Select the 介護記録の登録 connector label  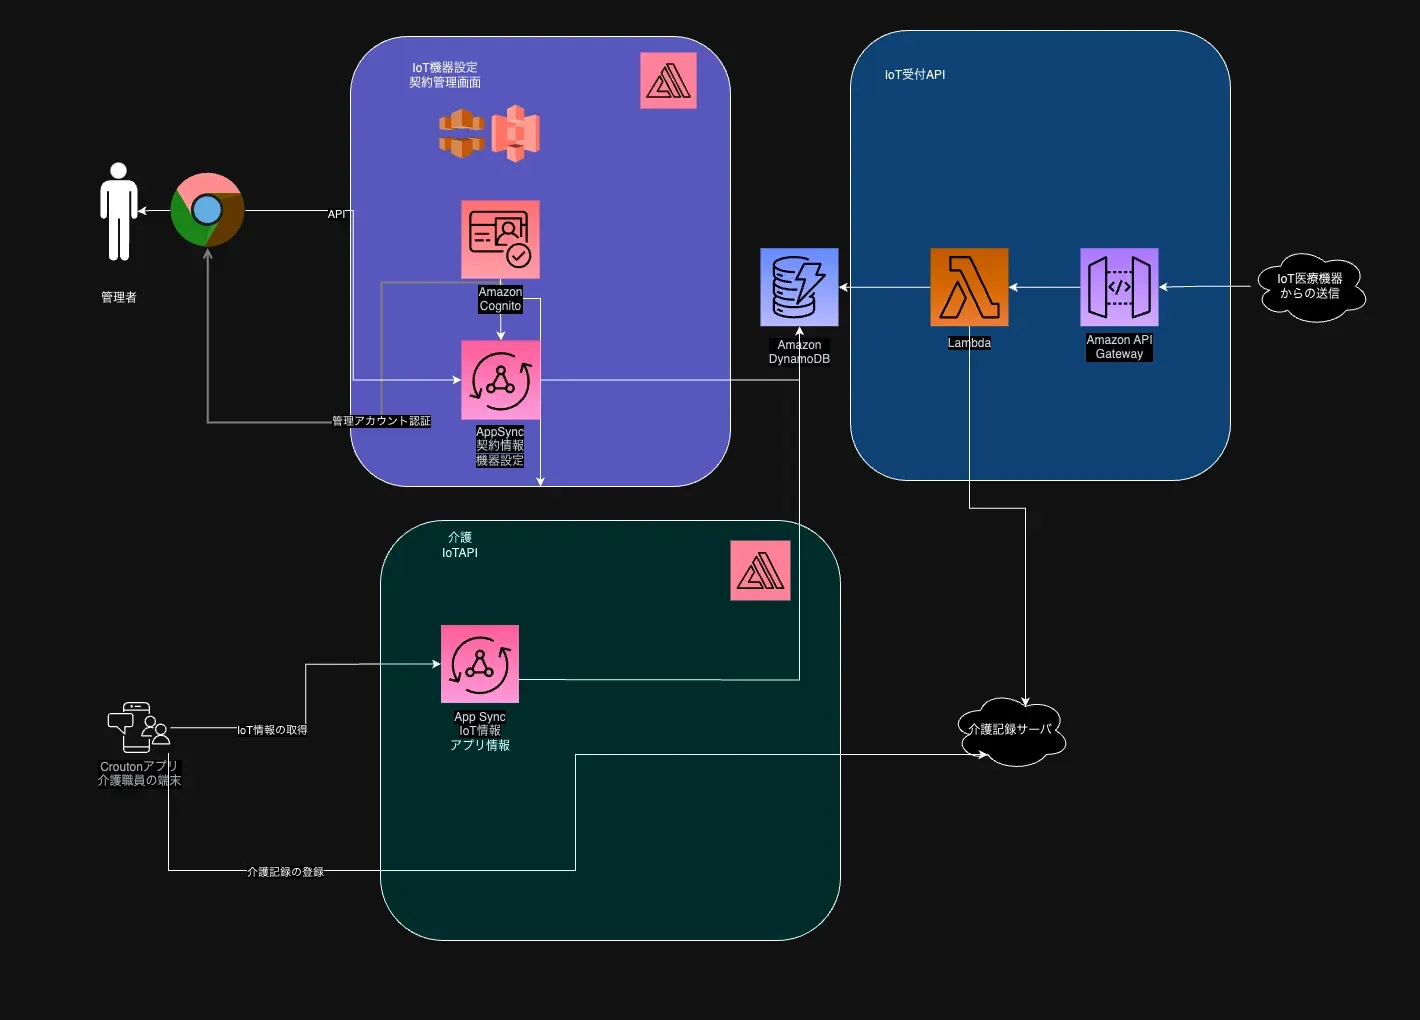coord(286,872)
